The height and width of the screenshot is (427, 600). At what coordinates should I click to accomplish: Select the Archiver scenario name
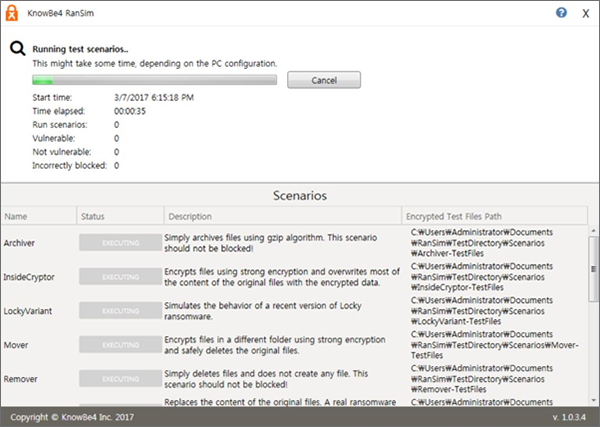pyautogui.click(x=19, y=243)
